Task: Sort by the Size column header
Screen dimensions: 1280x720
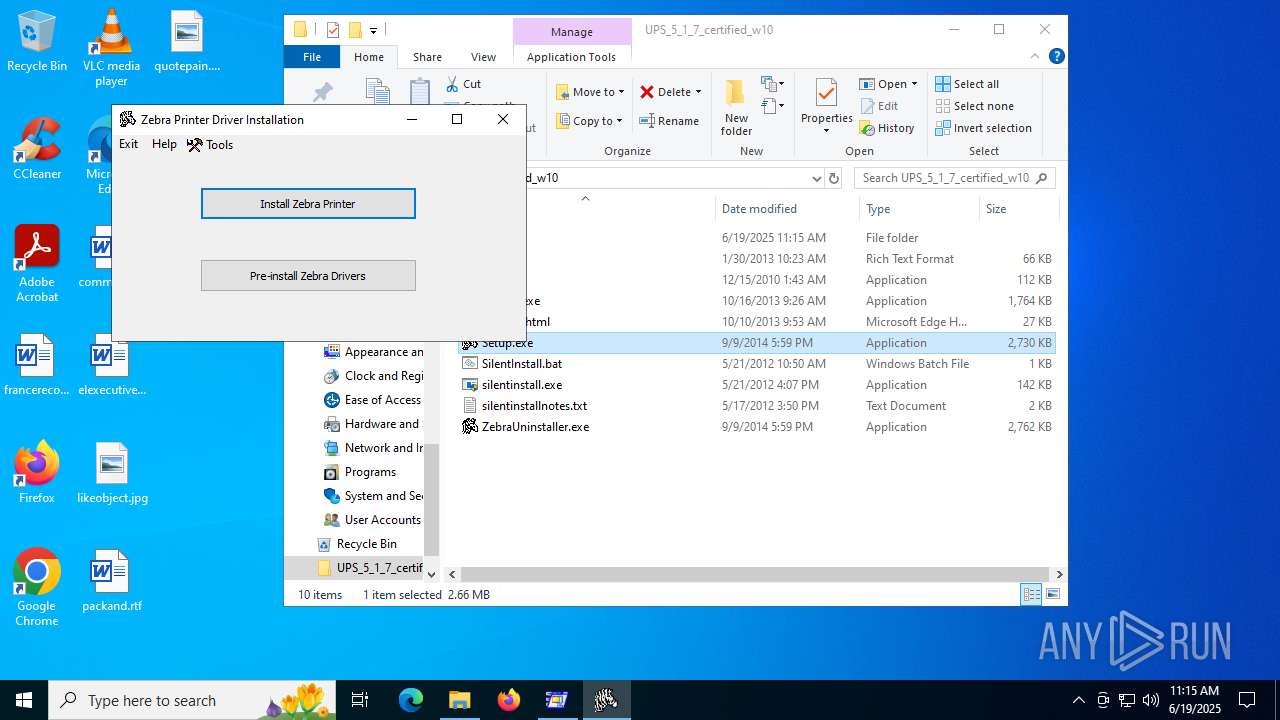Action: click(x=1018, y=209)
